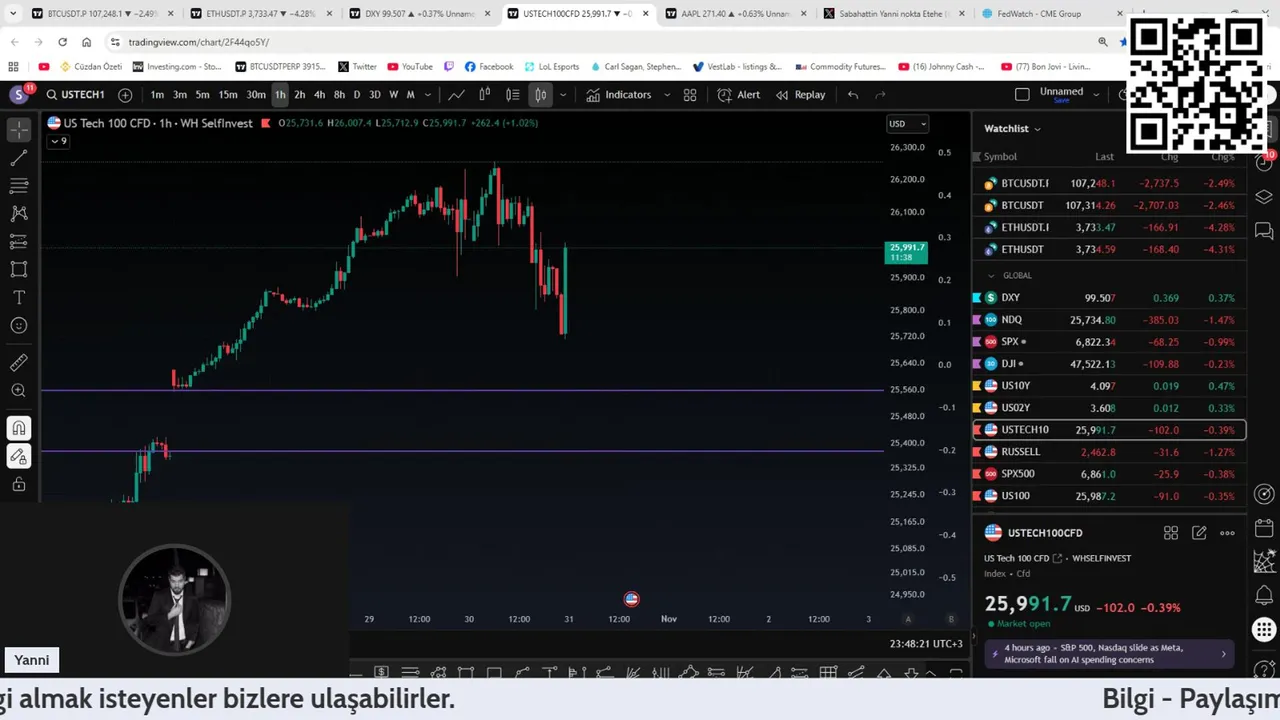Select the NDQ row in watchlist
Image resolution: width=1280 pixels, height=720 pixels.
tap(1110, 320)
